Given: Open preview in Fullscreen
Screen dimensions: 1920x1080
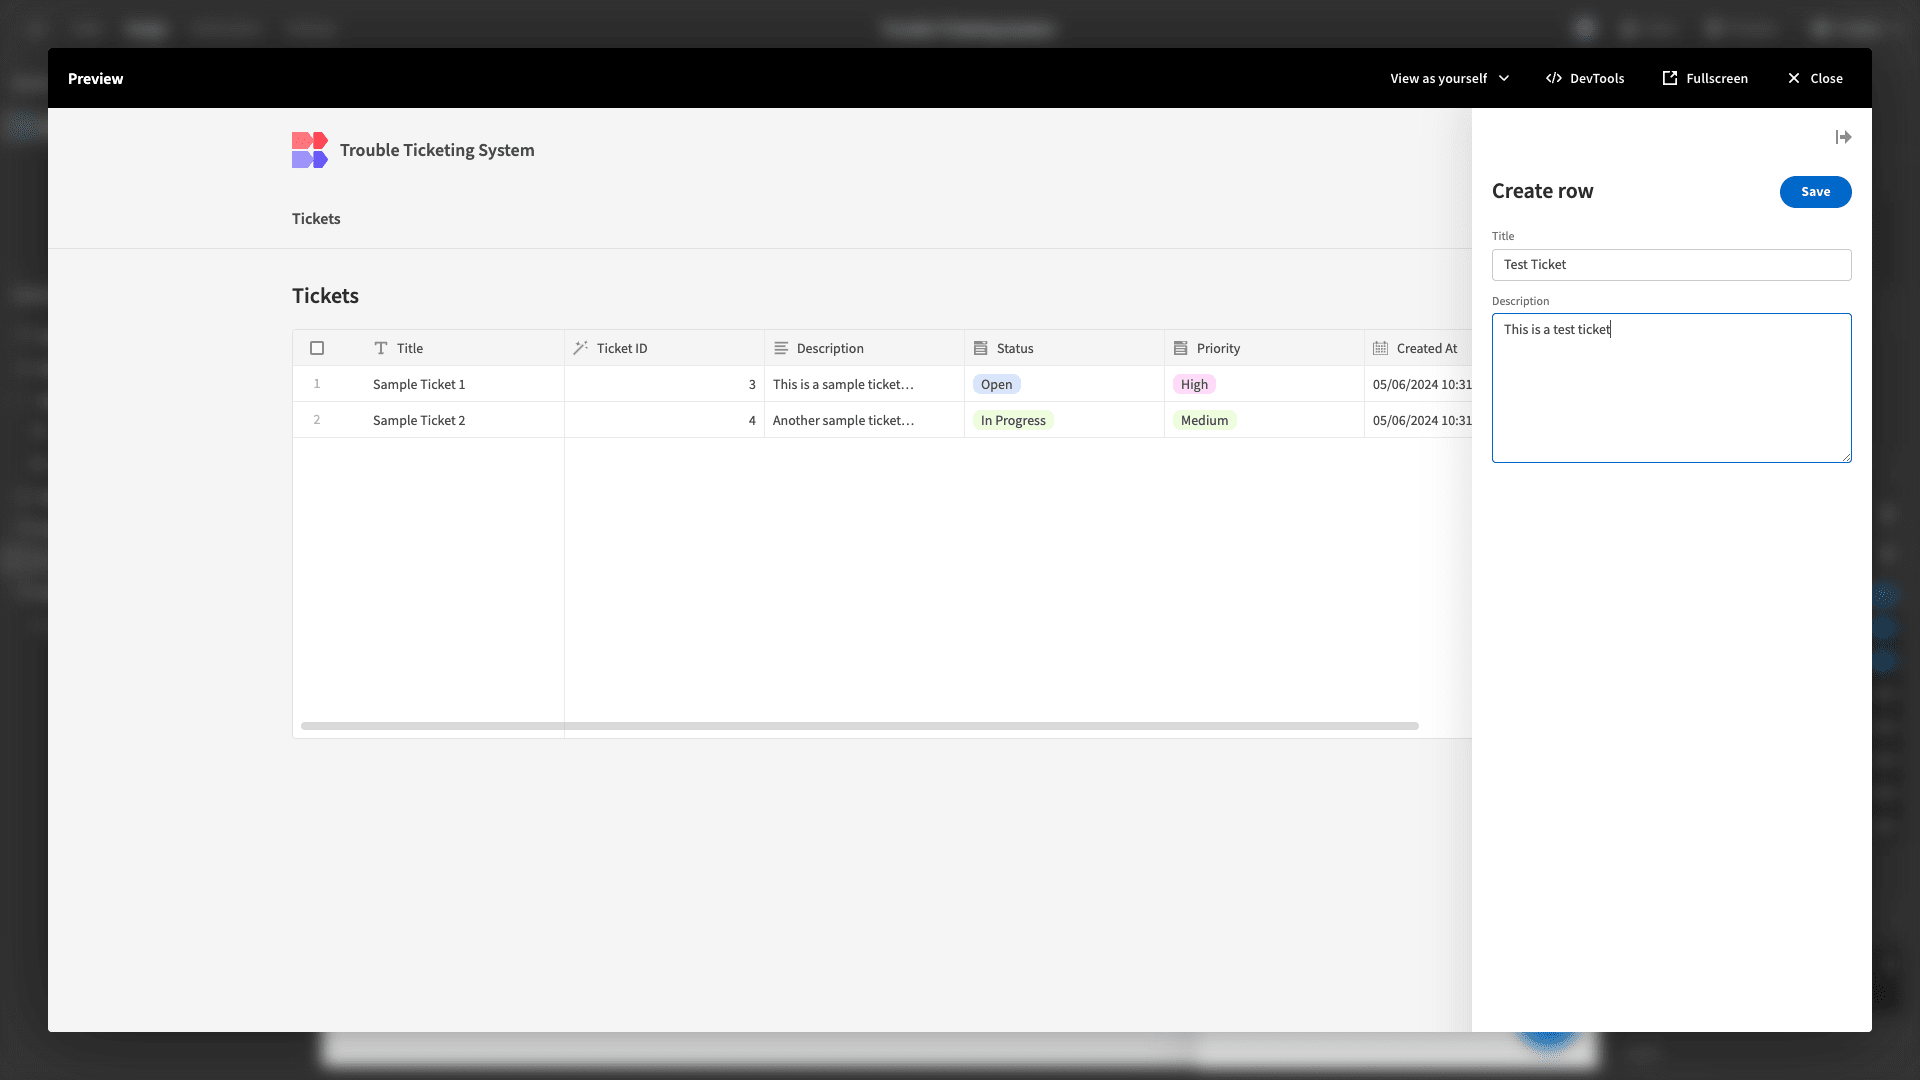Looking at the screenshot, I should click(x=1705, y=78).
